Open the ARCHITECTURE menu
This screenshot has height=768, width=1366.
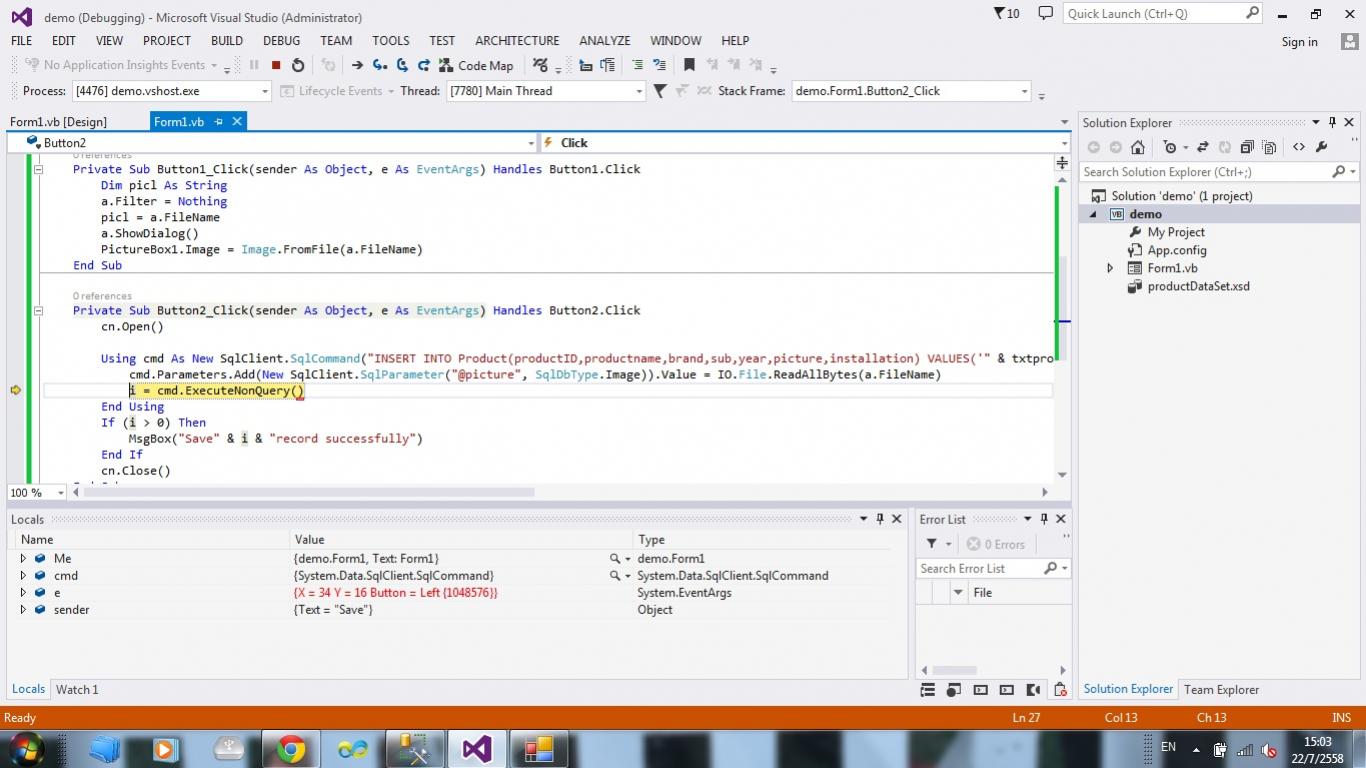coord(517,41)
